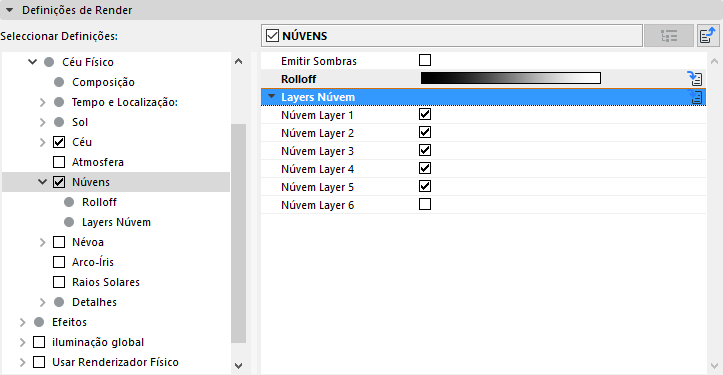Viewport: 723px width, 375px height.
Task: Collapse the Definições de Render panel
Action: coord(9,10)
